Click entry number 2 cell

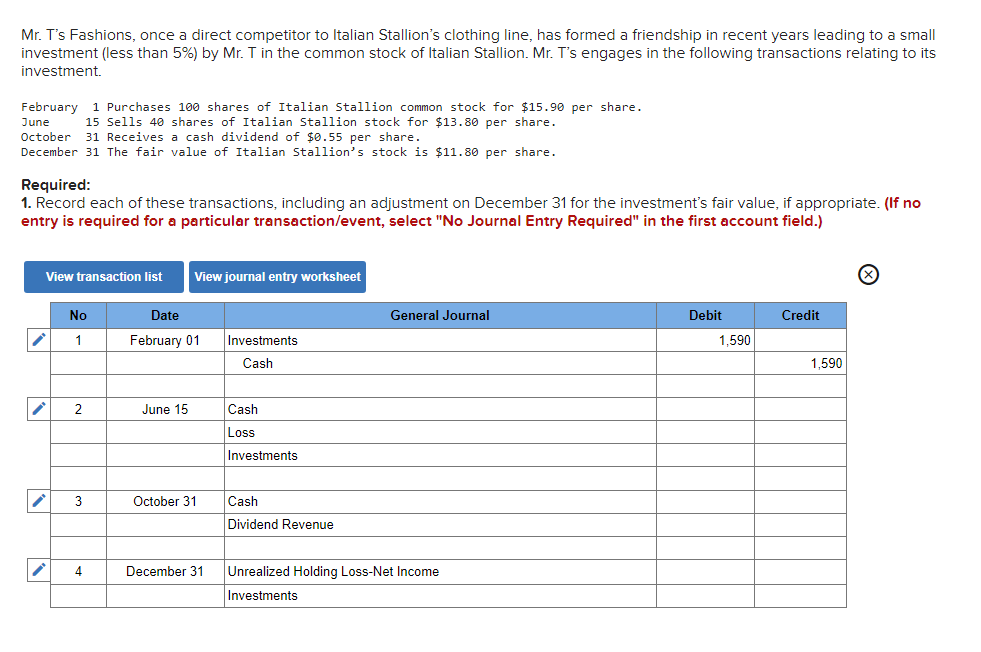(x=78, y=409)
